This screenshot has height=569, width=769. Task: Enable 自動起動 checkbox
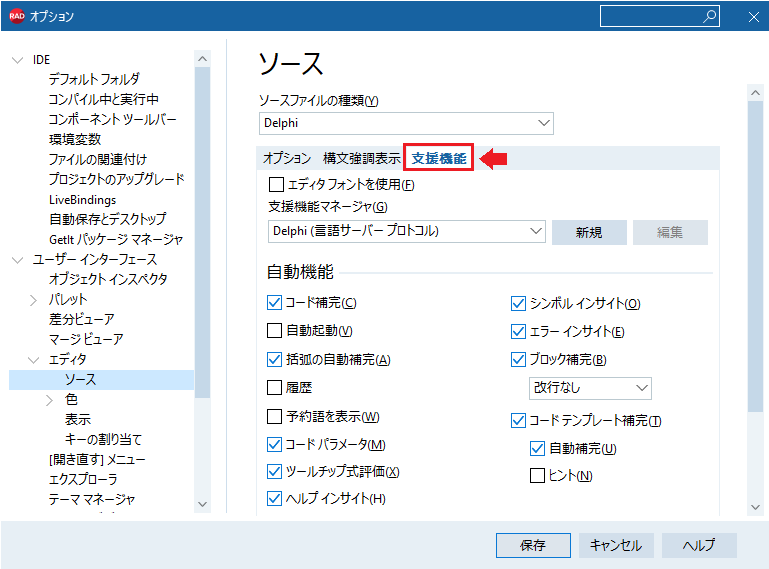click(274, 331)
